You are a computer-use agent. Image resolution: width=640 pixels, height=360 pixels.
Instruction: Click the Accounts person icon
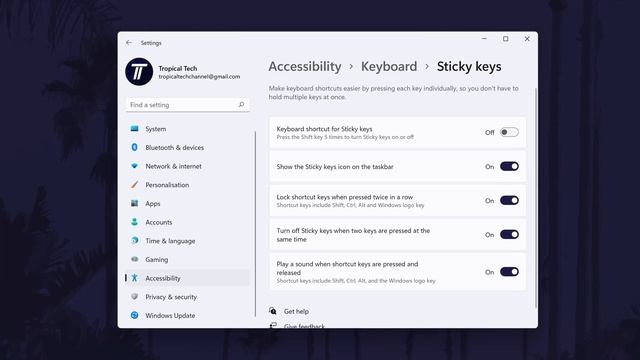tap(134, 222)
